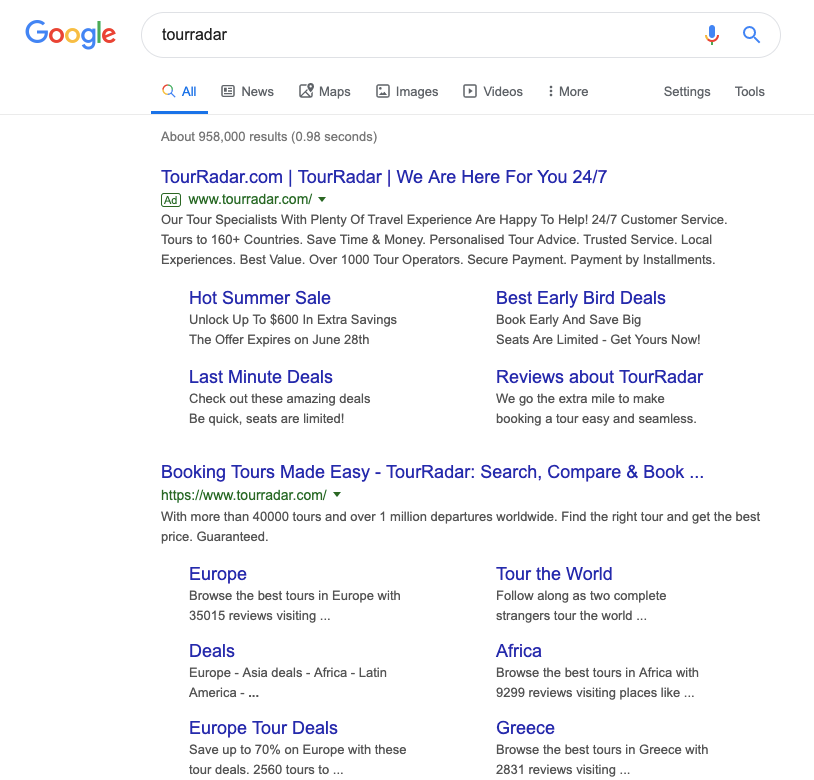This screenshot has width=814, height=780.
Task: Open the Tour the World sitelink
Action: pos(554,574)
